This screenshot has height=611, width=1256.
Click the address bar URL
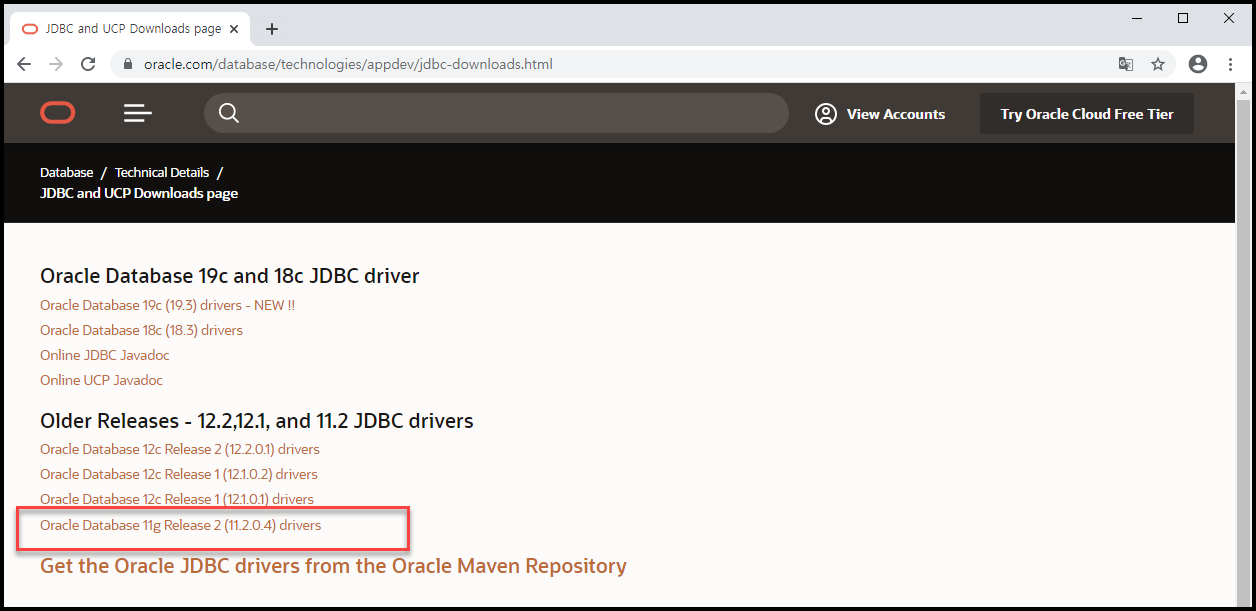348,64
